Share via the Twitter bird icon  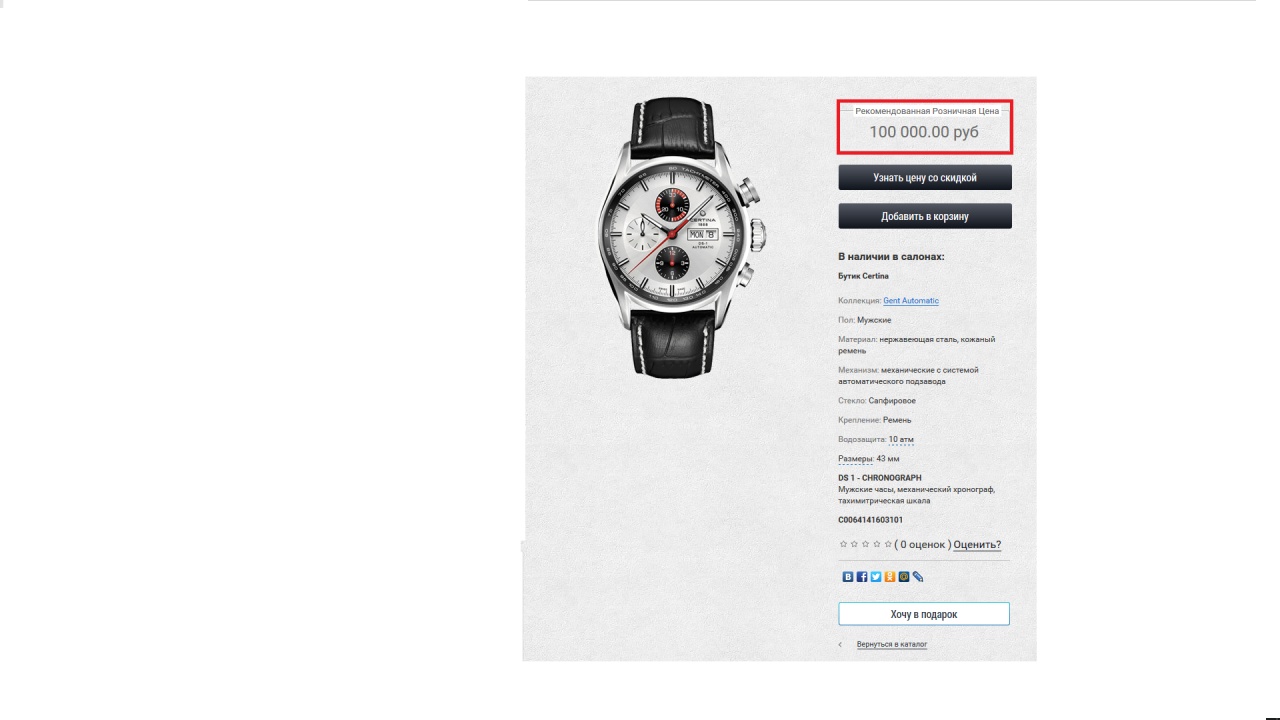[x=876, y=577]
